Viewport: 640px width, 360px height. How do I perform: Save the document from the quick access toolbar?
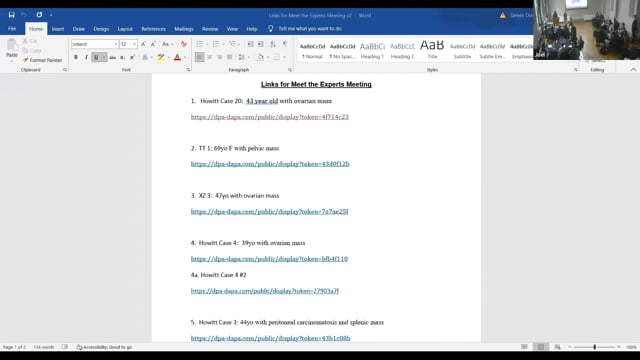(11, 15)
